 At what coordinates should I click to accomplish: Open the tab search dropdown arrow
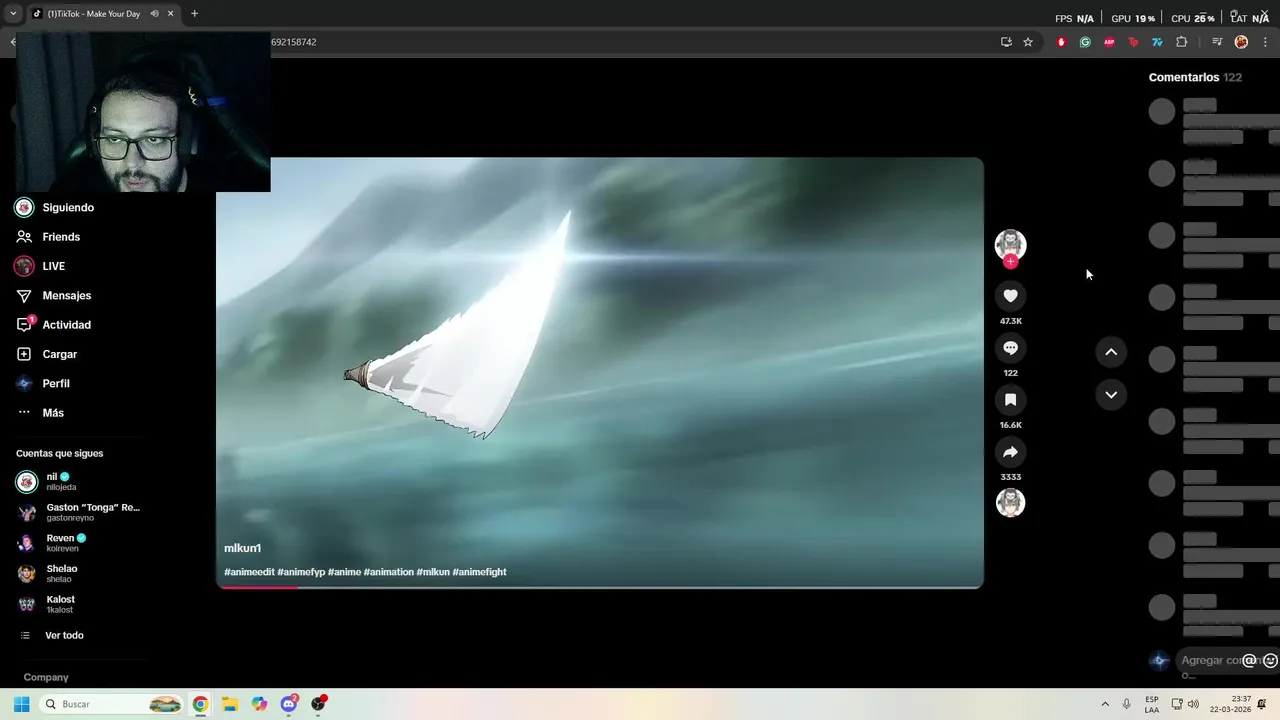point(13,14)
